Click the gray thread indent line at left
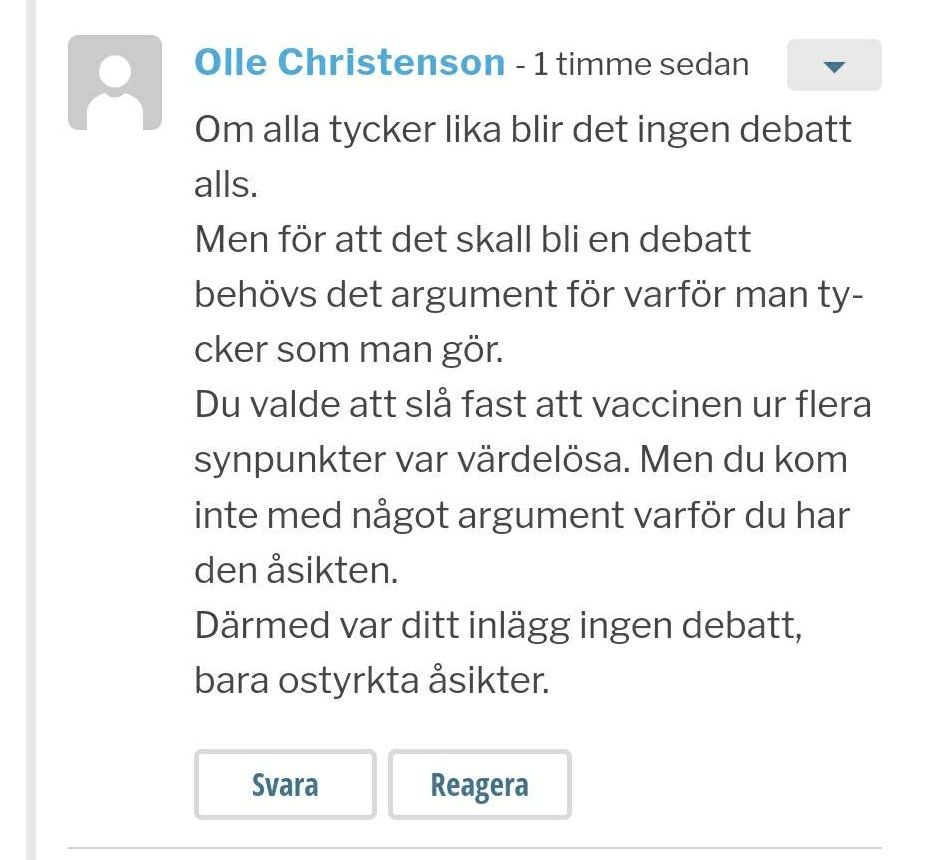Image resolution: width=928 pixels, height=860 pixels. tap(31, 430)
